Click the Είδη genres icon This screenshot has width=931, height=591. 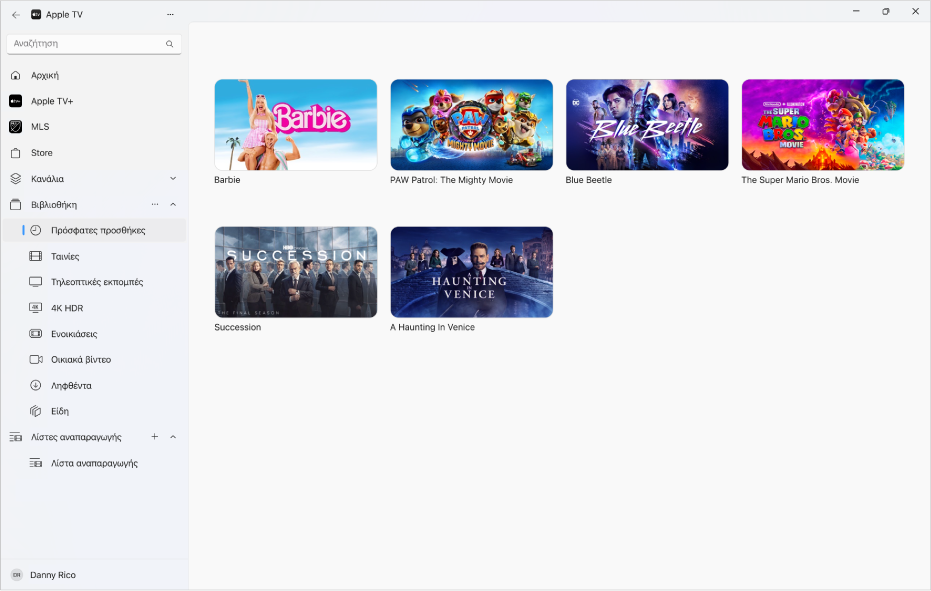click(36, 411)
